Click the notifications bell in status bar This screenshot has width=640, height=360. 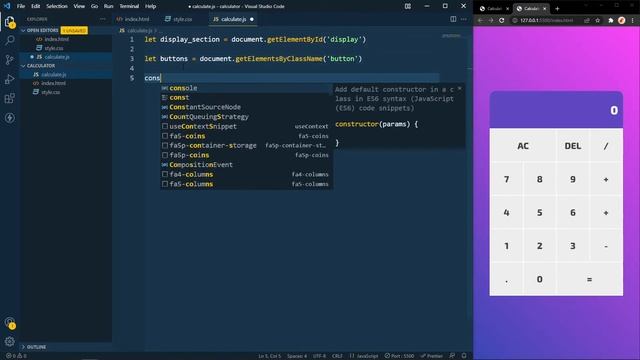[x=464, y=356]
